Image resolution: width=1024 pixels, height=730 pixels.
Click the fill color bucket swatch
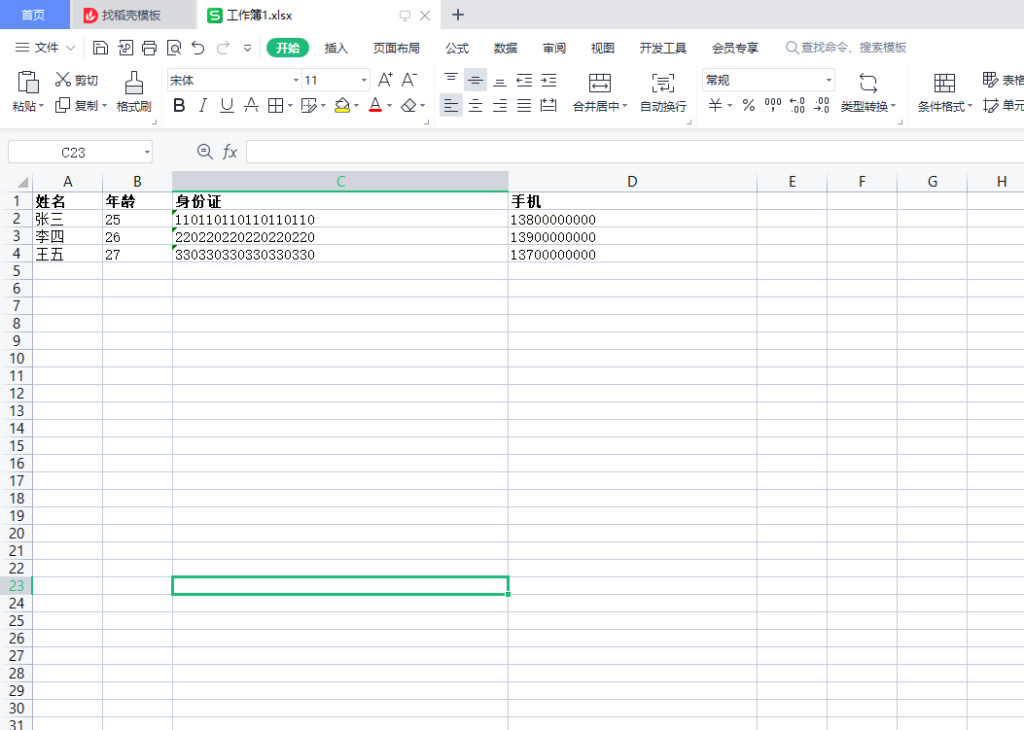[342, 105]
